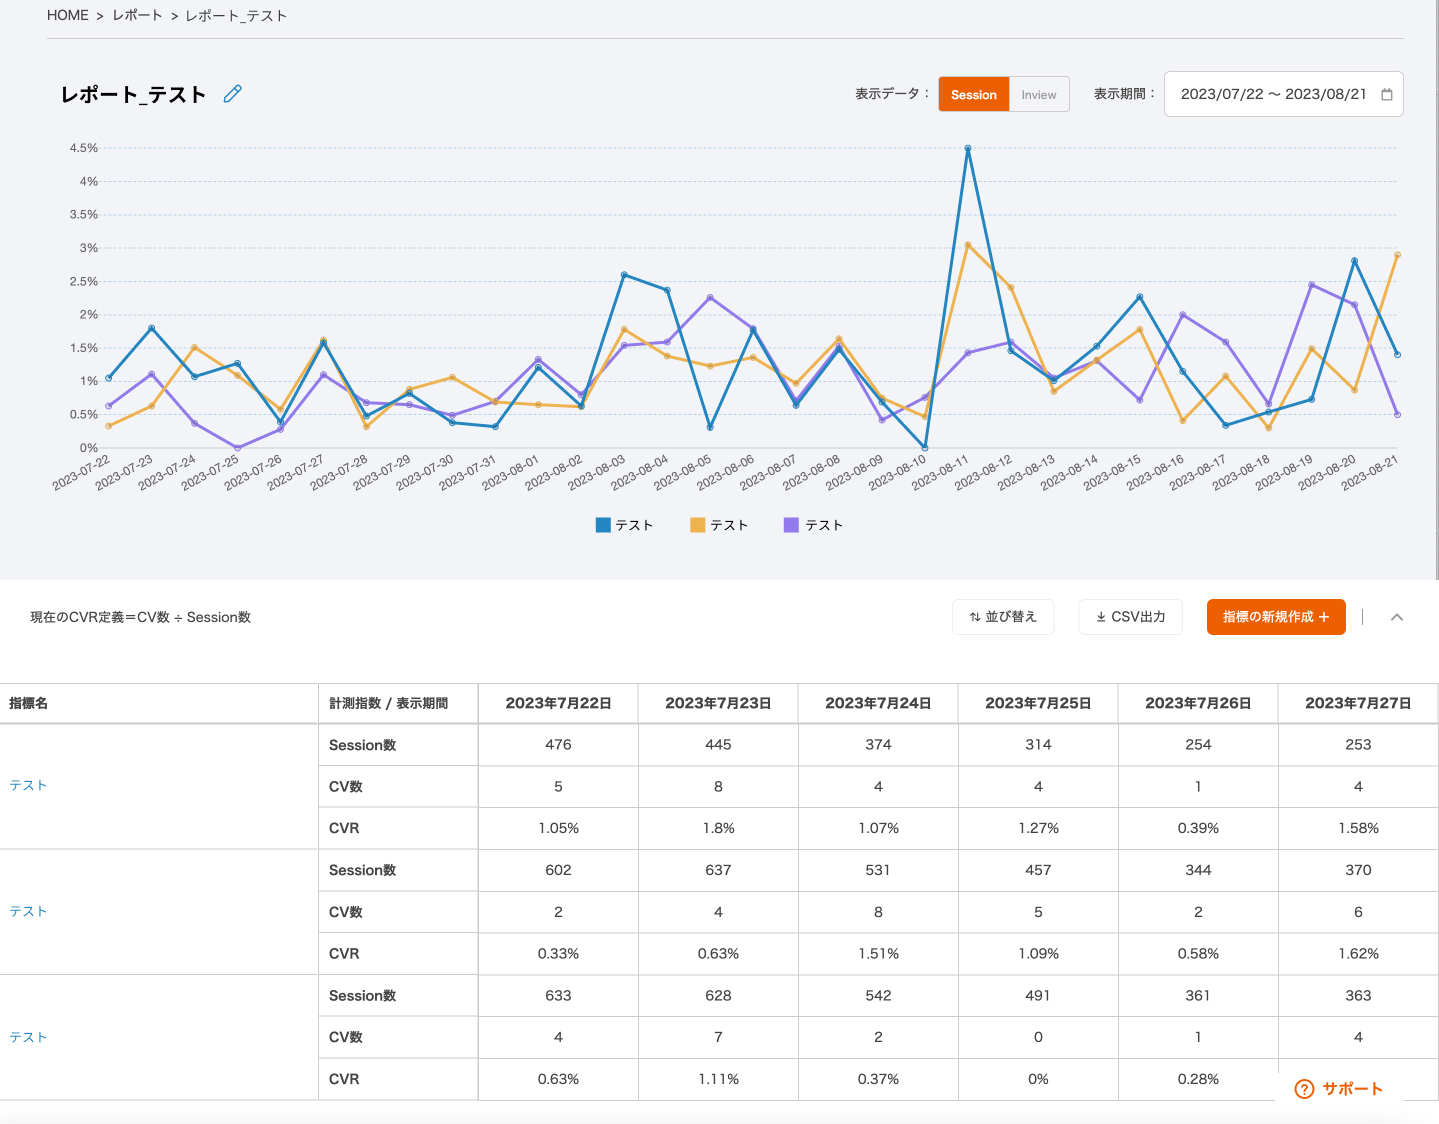Open the 2023/07/22 ～ 2023/08/21 date picker
Viewport: 1439px width, 1124px height.
[1272, 94]
